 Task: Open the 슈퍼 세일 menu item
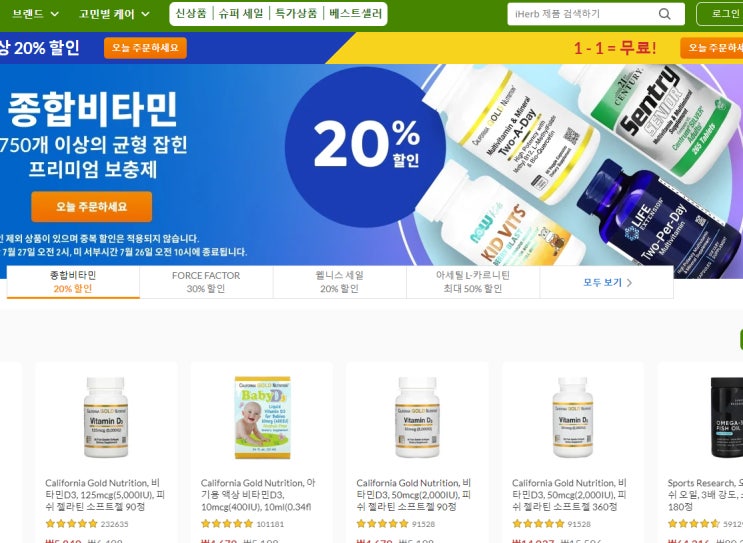(241, 13)
